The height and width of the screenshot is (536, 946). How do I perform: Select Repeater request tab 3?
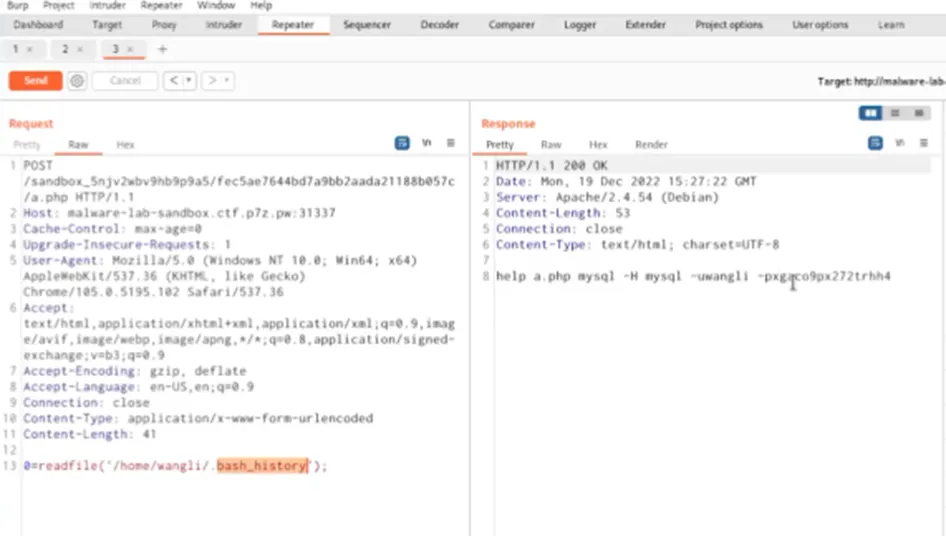click(x=115, y=49)
